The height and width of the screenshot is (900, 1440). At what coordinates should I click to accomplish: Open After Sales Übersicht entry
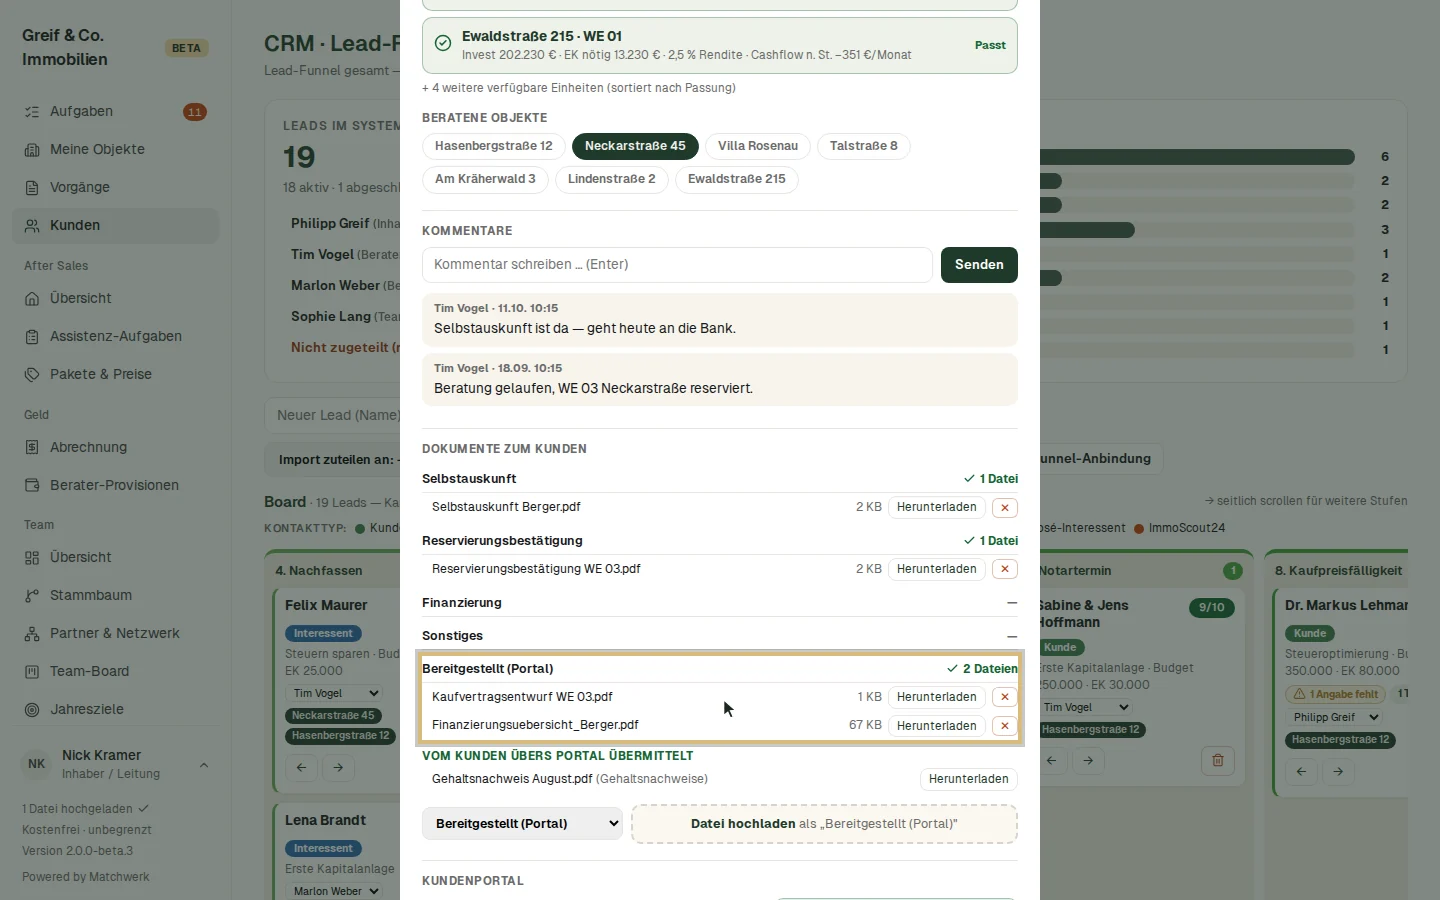pos(115,299)
